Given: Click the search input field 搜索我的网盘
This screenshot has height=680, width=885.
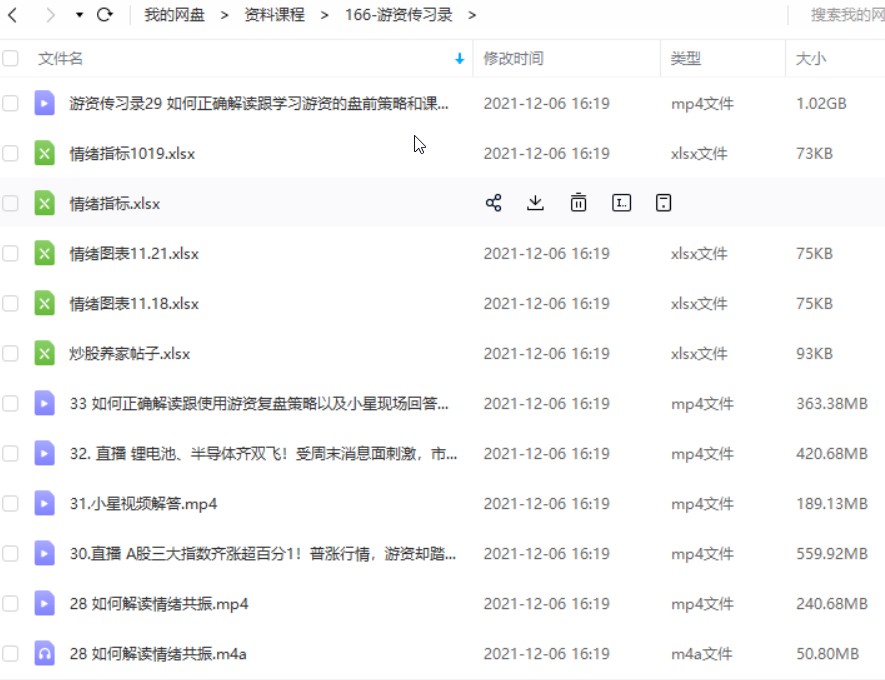Looking at the screenshot, I should pos(845,15).
